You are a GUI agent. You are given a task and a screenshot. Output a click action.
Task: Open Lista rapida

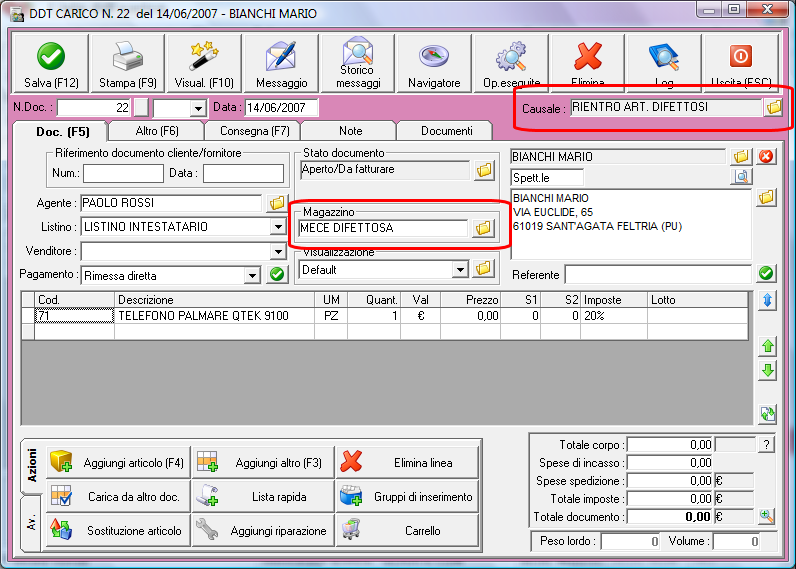pyautogui.click(x=263, y=496)
